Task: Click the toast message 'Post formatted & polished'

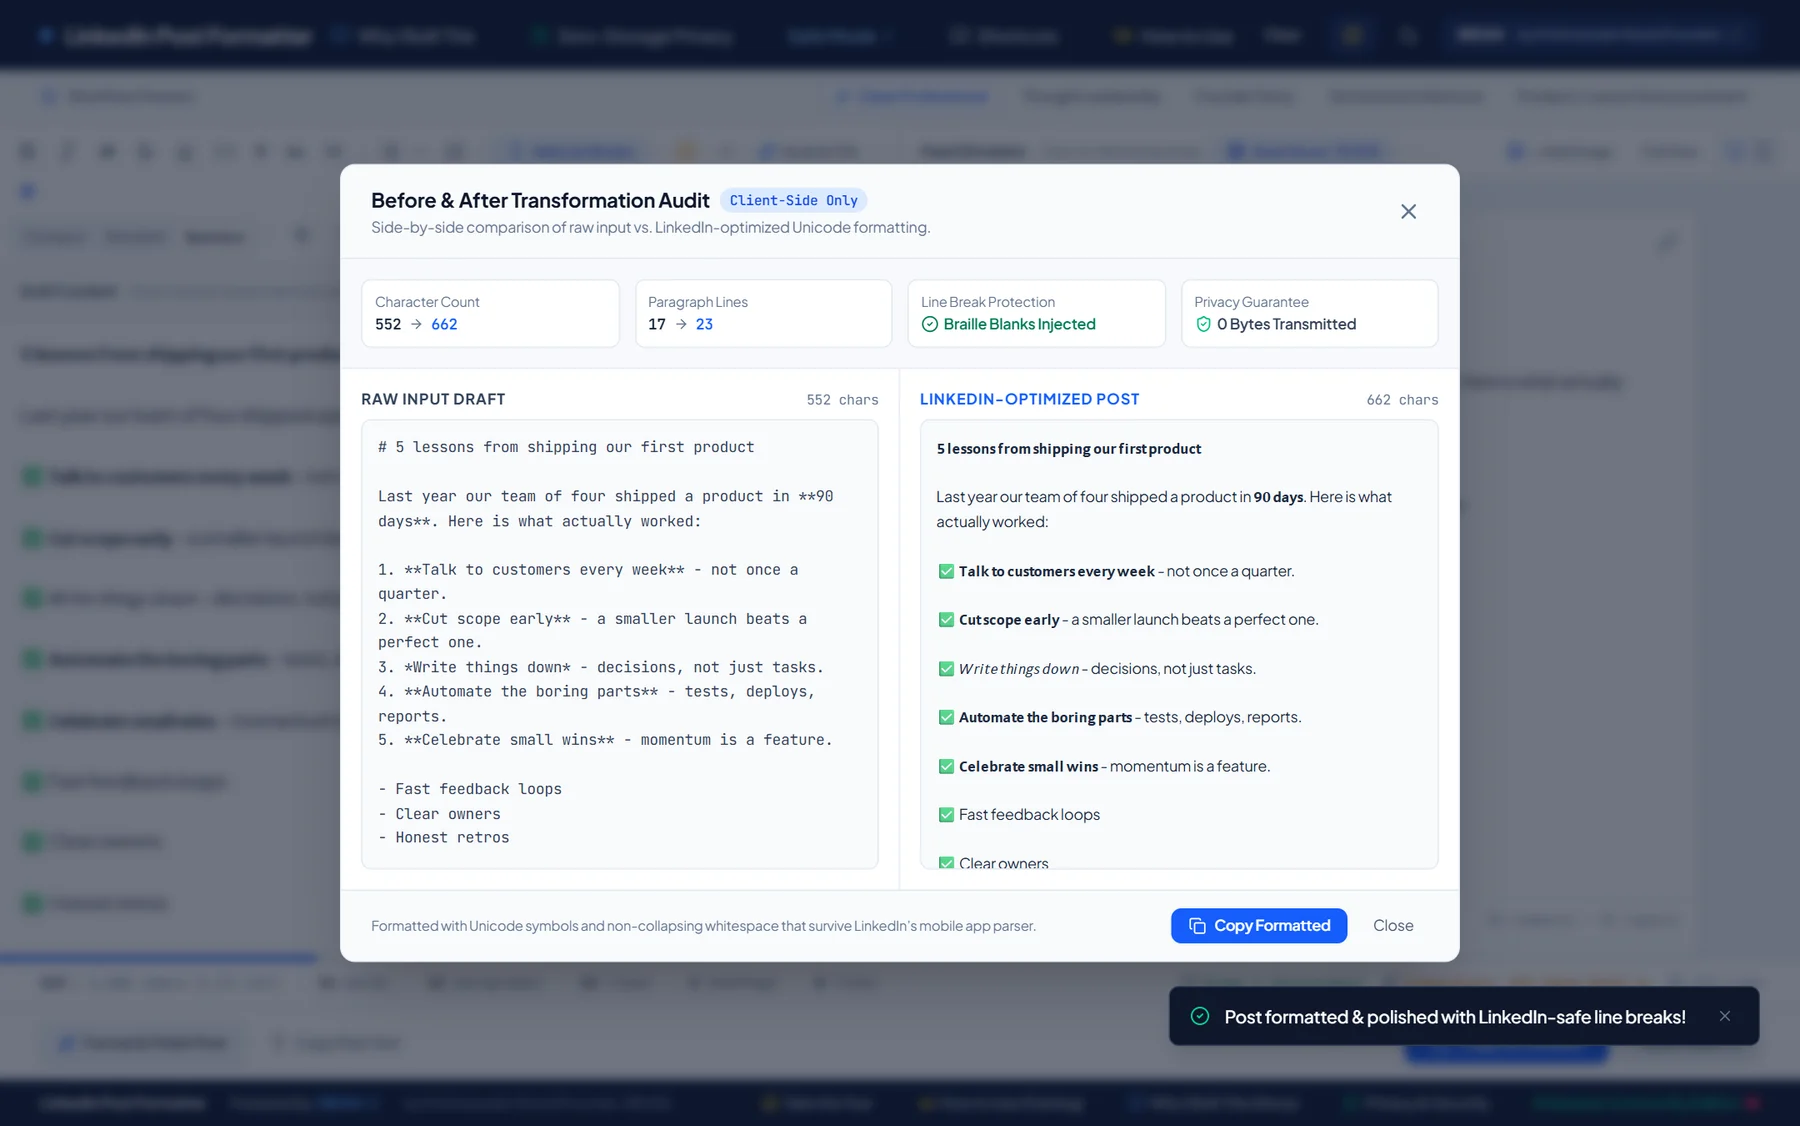Action: tap(1455, 1017)
